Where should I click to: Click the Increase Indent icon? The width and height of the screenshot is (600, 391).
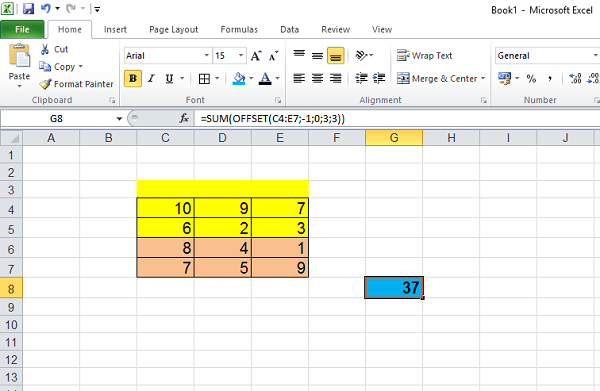click(379, 78)
